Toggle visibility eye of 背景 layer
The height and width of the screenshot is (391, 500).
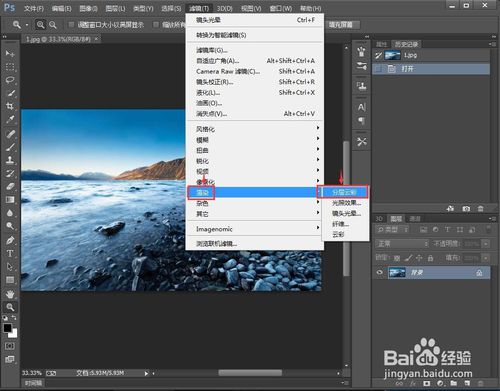tap(379, 273)
